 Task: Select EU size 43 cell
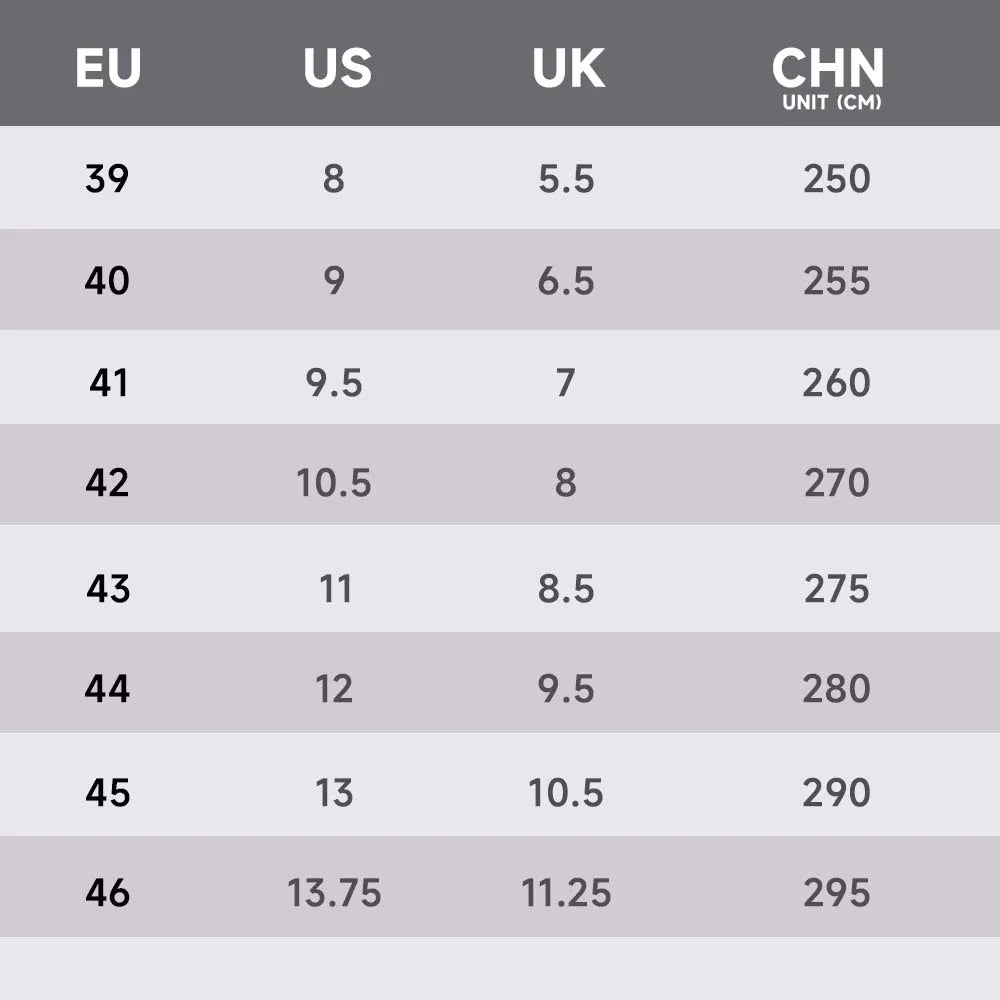click(108, 588)
